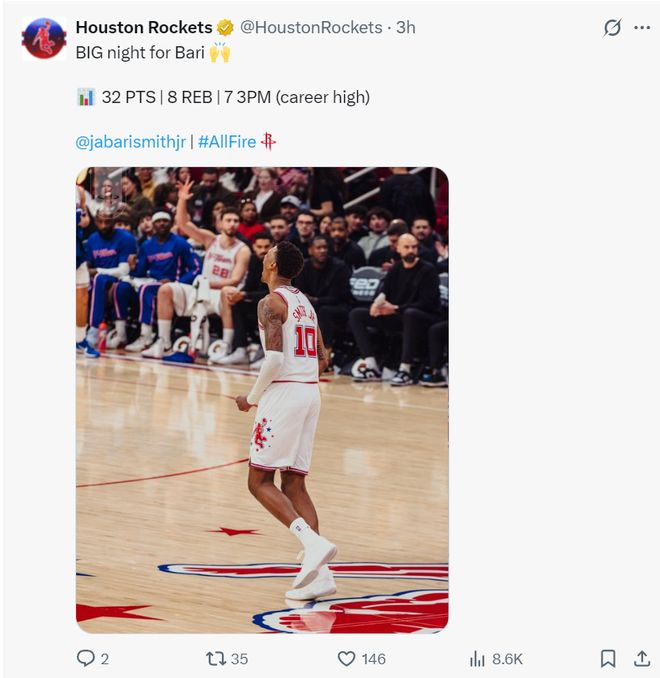The height and width of the screenshot is (678, 660).
Task: Open the view analytics bar chart icon
Action: (477, 658)
